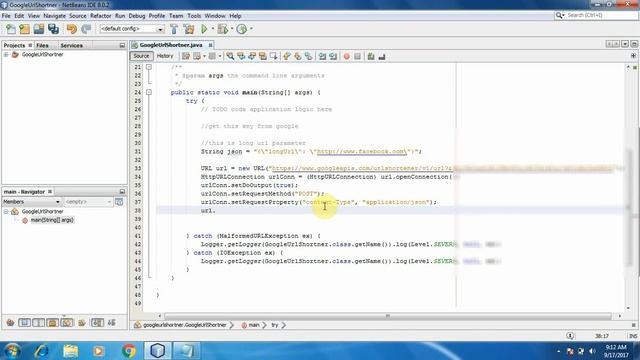This screenshot has width=640, height=360.
Task: Click the New File toolbar icon
Action: tap(11, 29)
